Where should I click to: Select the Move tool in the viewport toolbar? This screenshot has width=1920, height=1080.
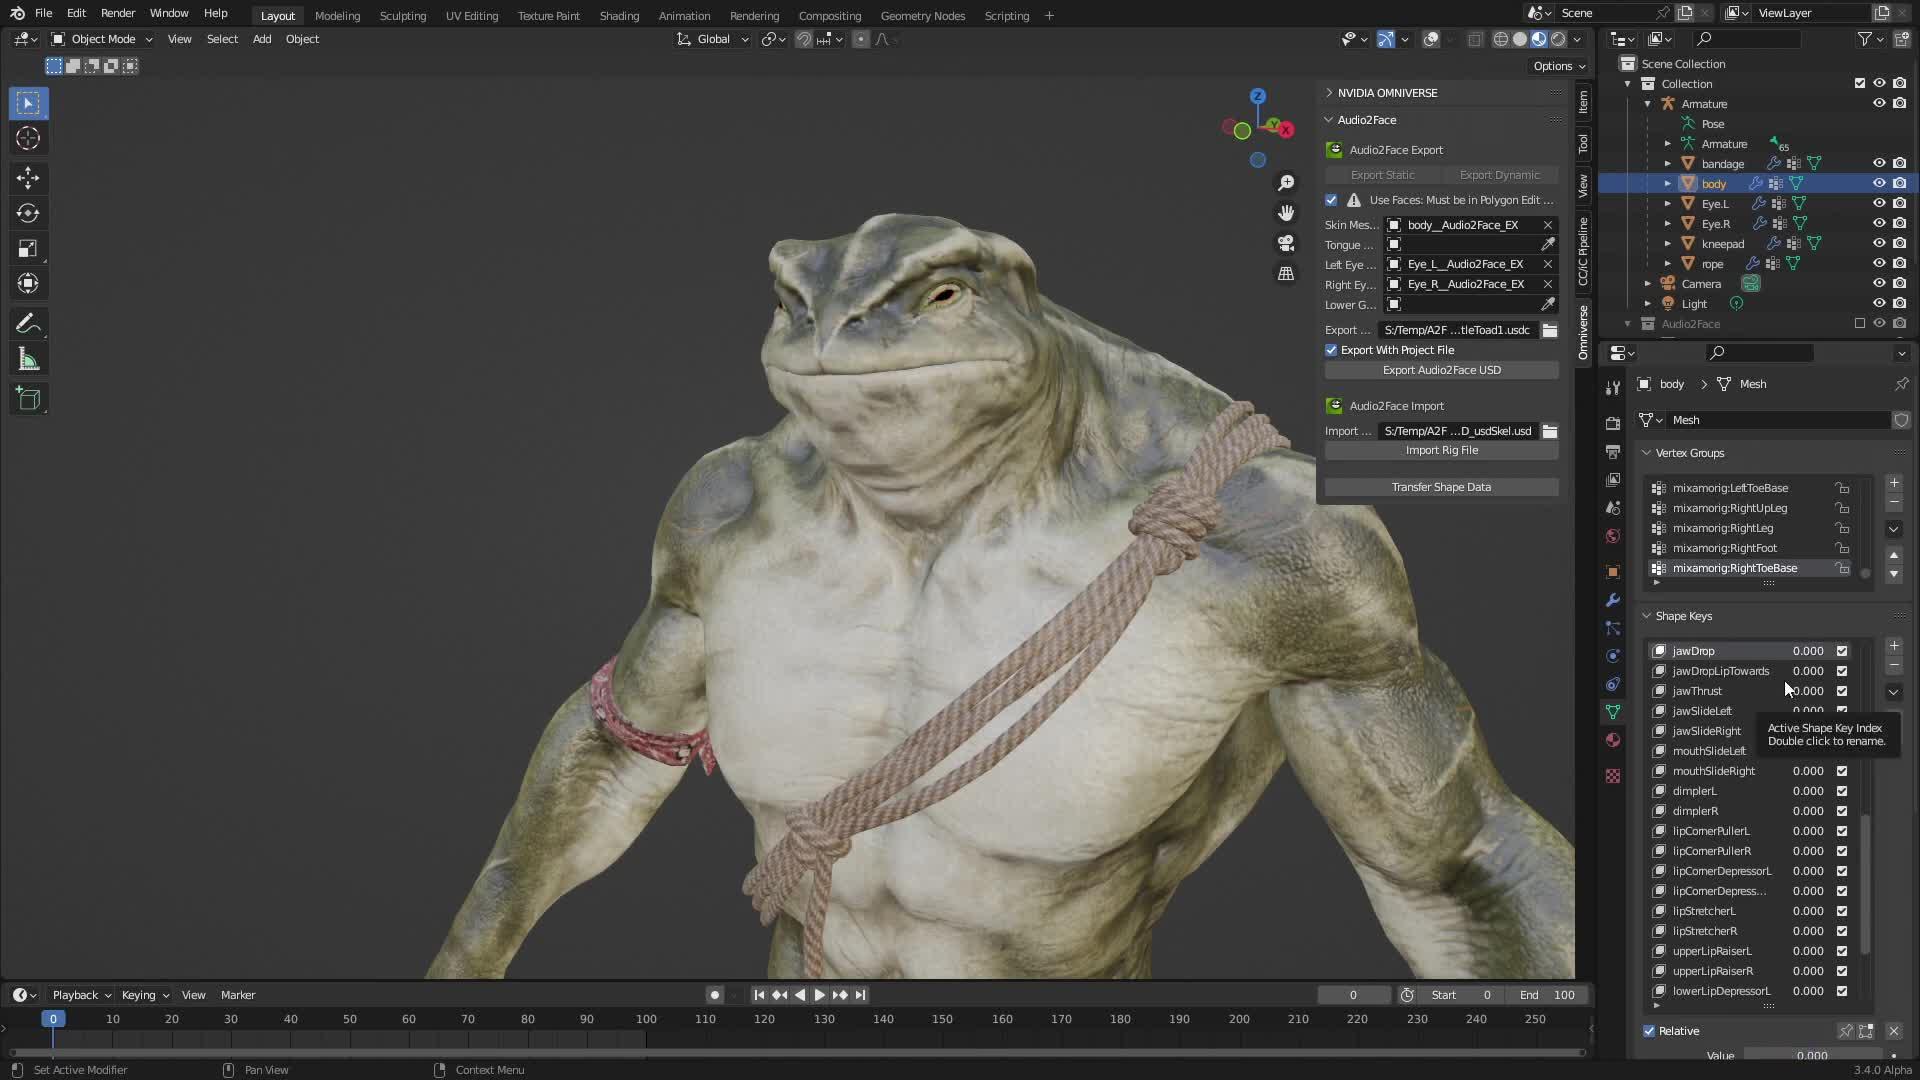(x=27, y=177)
